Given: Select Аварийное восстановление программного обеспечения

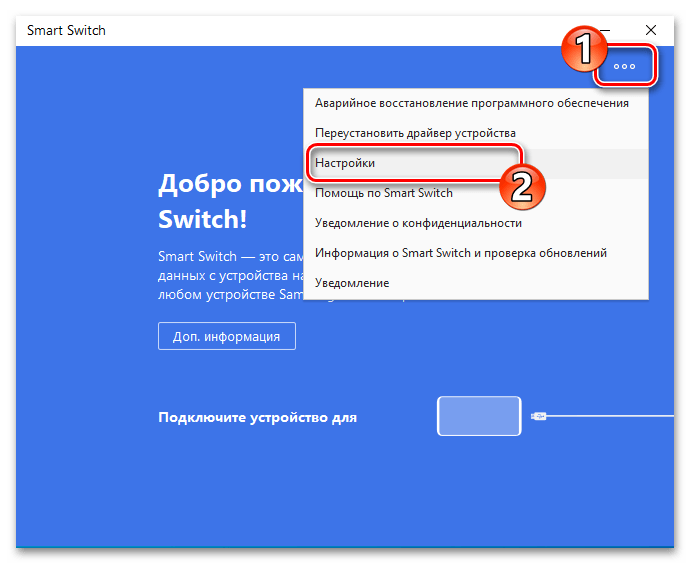Looking at the screenshot, I should click(x=476, y=103).
